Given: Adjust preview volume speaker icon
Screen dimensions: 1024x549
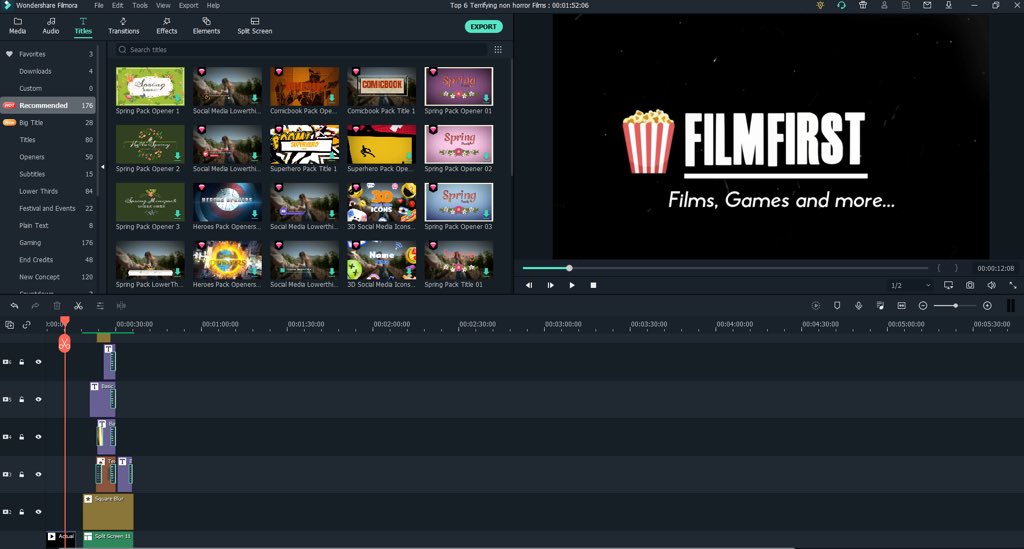Looking at the screenshot, I should click(991, 285).
